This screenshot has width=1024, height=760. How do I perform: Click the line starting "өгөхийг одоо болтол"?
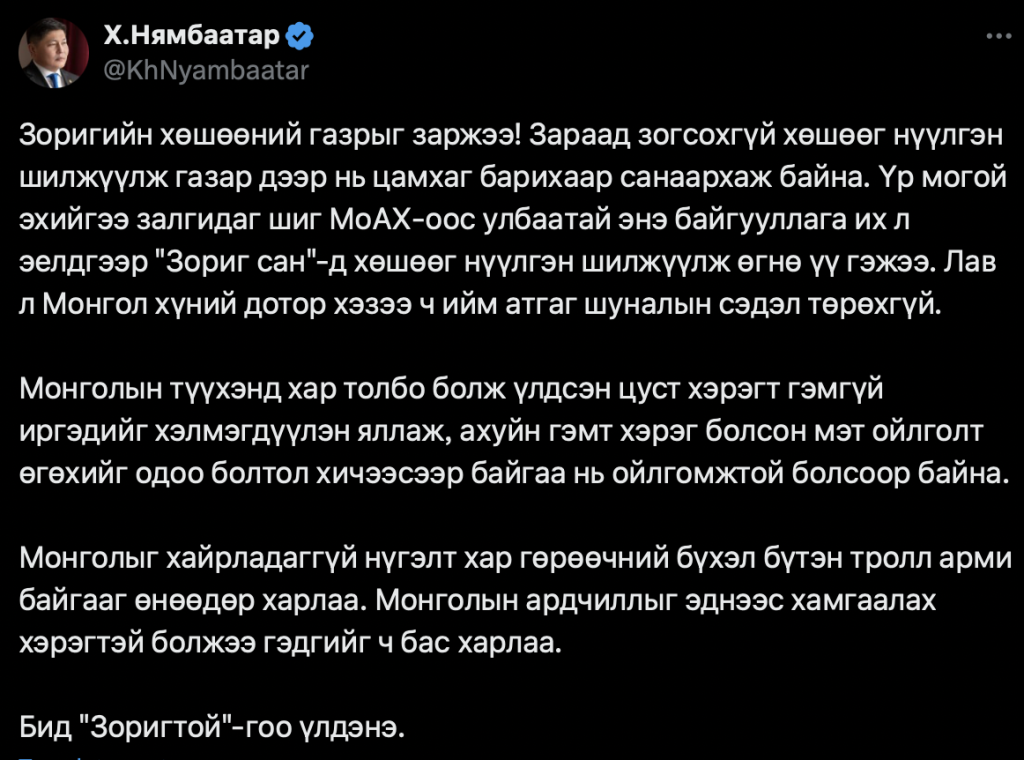click(510, 471)
